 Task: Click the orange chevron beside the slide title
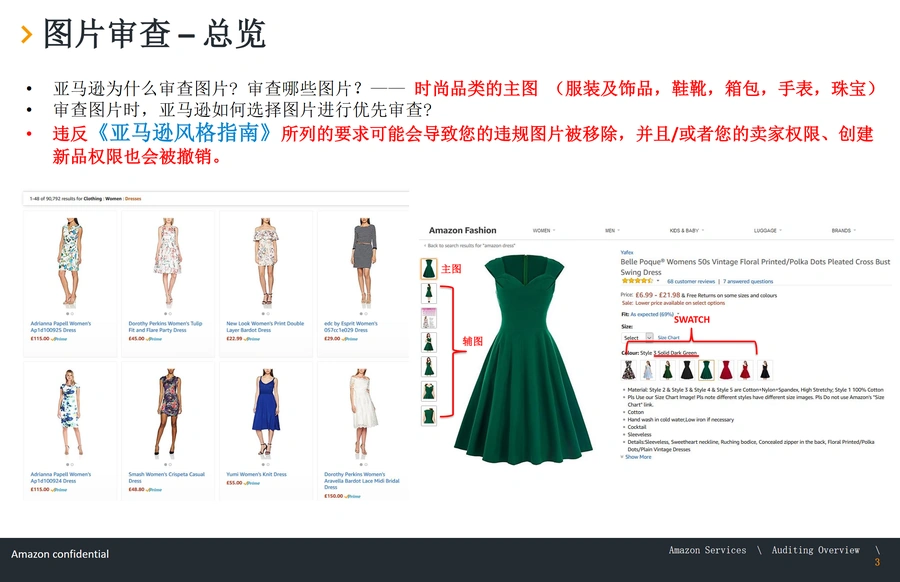click(26, 34)
